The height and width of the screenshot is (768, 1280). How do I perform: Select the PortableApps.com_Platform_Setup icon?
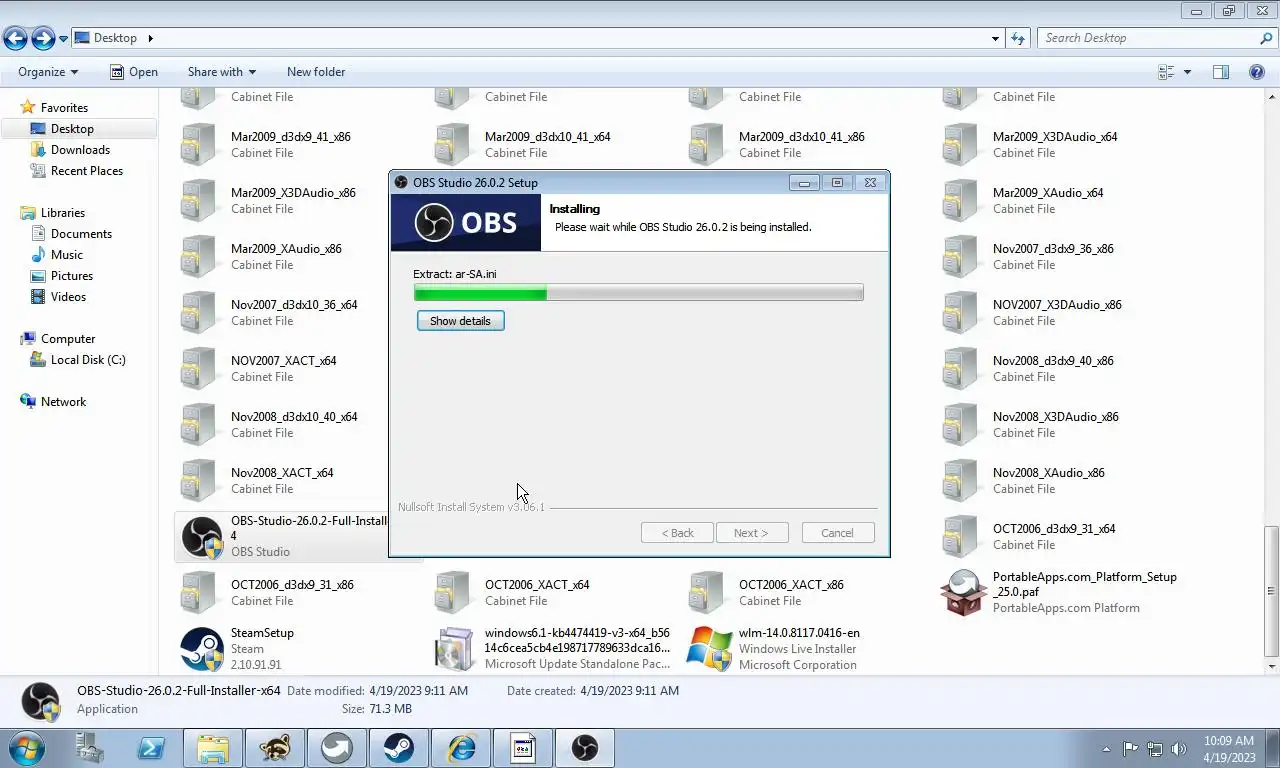[963, 593]
